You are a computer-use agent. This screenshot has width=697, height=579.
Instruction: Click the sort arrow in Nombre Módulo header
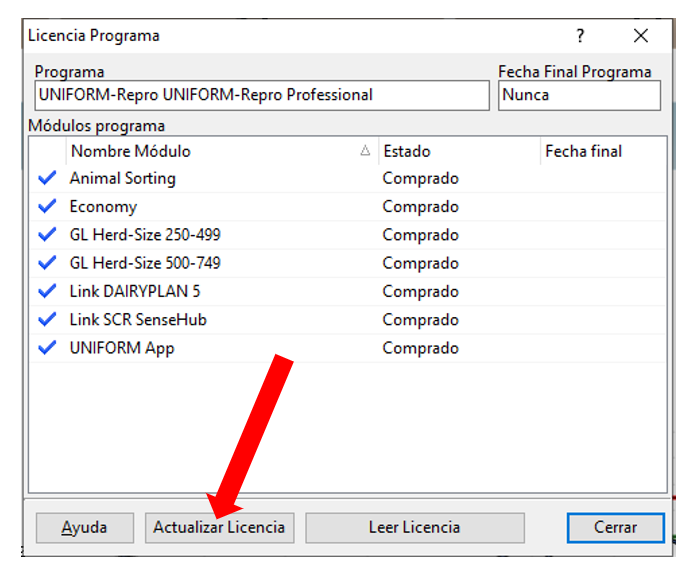(x=365, y=151)
